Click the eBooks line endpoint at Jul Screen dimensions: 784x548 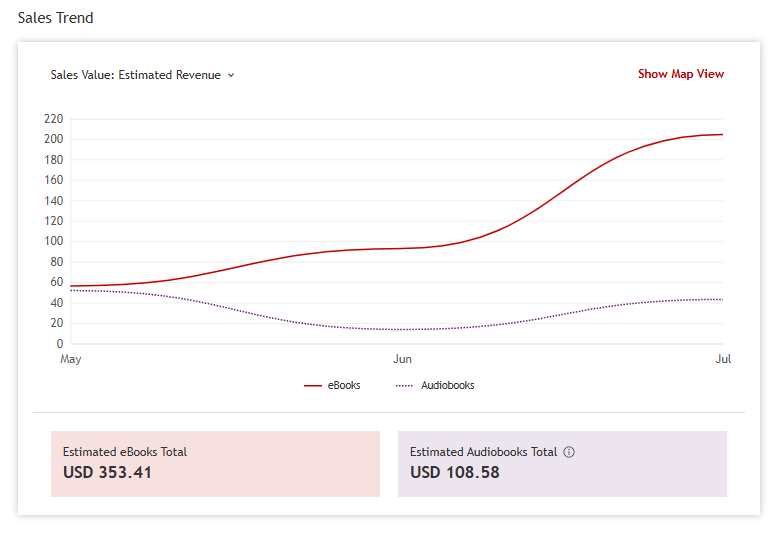click(x=722, y=134)
